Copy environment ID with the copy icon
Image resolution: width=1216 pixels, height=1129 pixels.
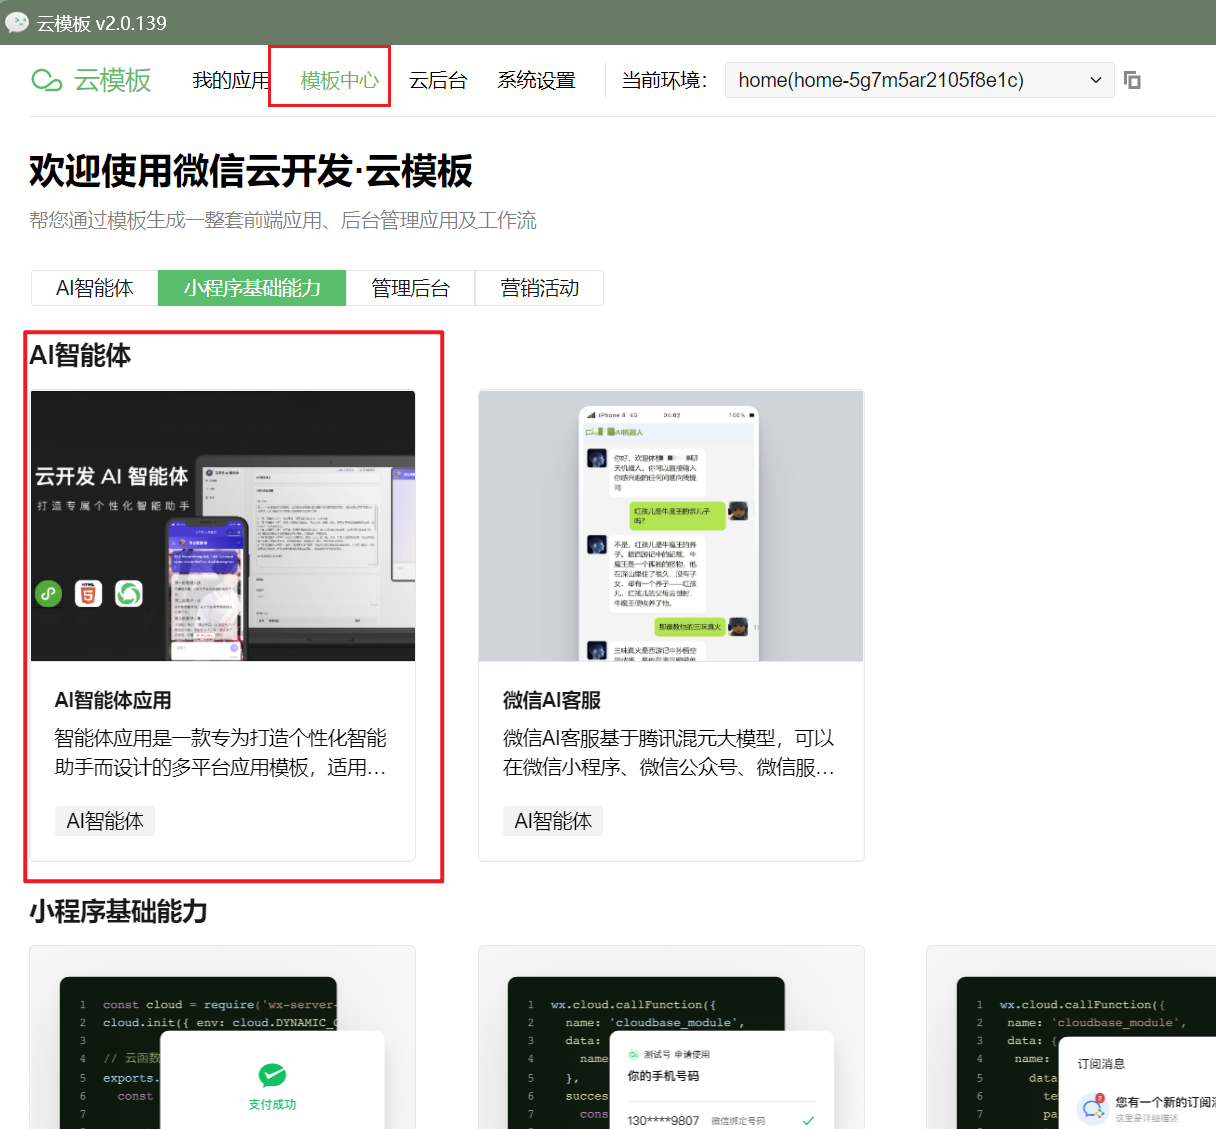(x=1132, y=80)
